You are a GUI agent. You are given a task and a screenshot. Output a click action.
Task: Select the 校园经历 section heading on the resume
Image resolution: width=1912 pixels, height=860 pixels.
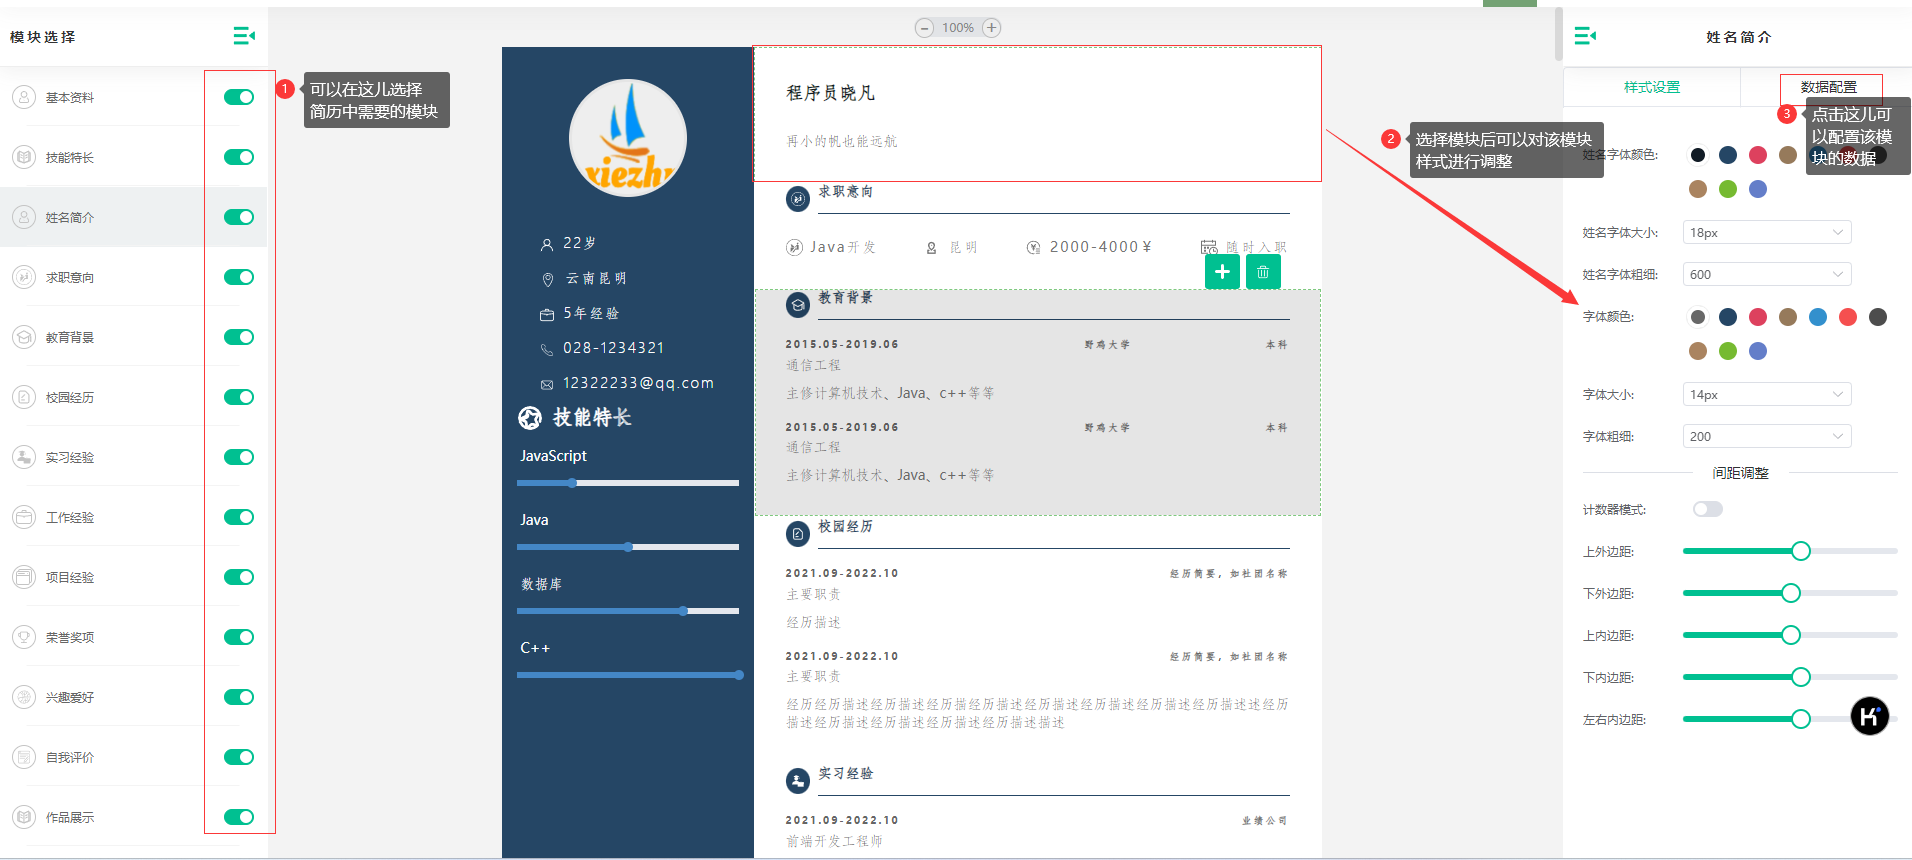(x=845, y=527)
